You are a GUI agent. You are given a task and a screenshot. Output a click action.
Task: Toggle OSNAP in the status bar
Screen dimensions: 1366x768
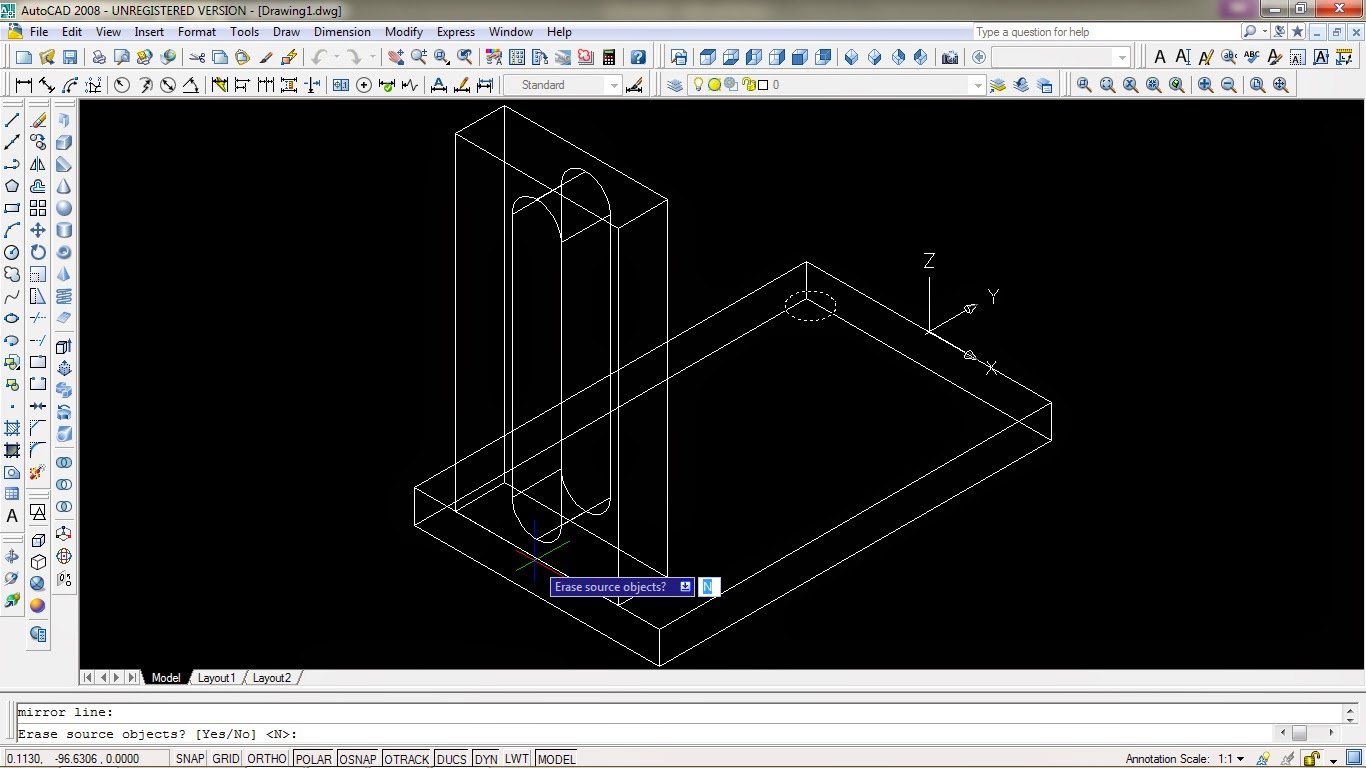pos(357,759)
